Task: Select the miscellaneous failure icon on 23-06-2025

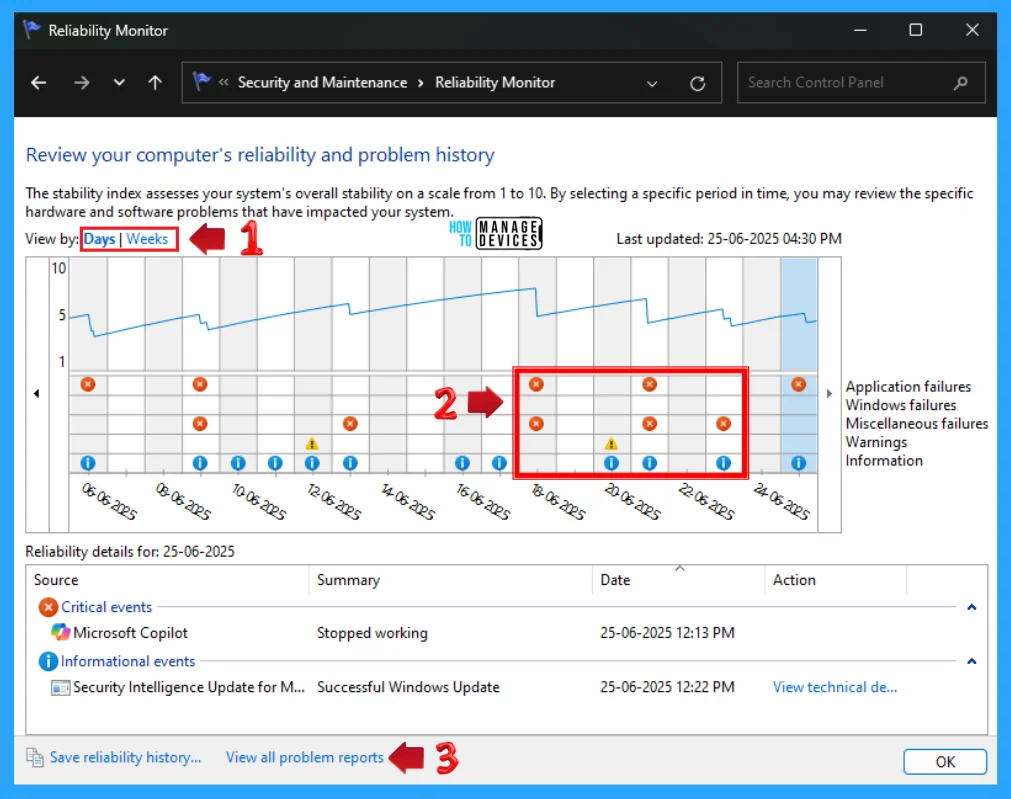Action: [723, 424]
